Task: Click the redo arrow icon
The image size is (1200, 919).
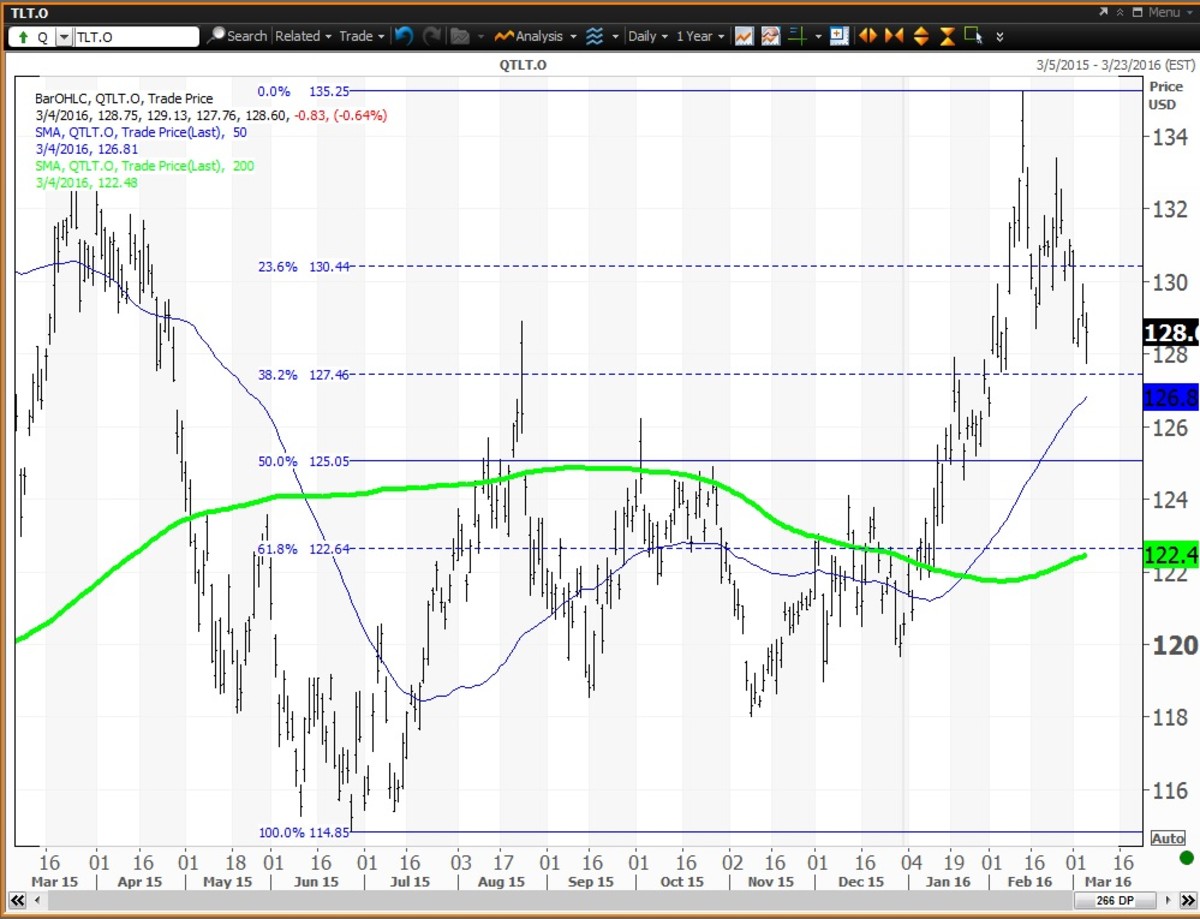Action: (x=432, y=36)
